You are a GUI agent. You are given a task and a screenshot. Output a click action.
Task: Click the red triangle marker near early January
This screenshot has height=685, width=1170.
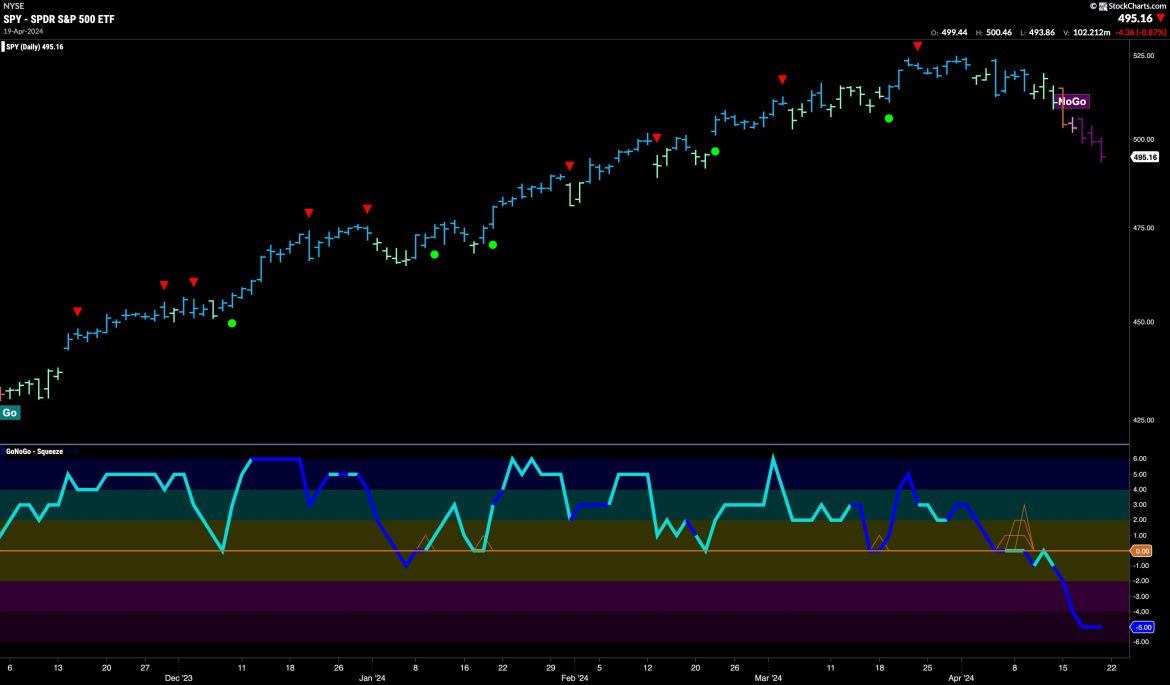click(x=367, y=209)
